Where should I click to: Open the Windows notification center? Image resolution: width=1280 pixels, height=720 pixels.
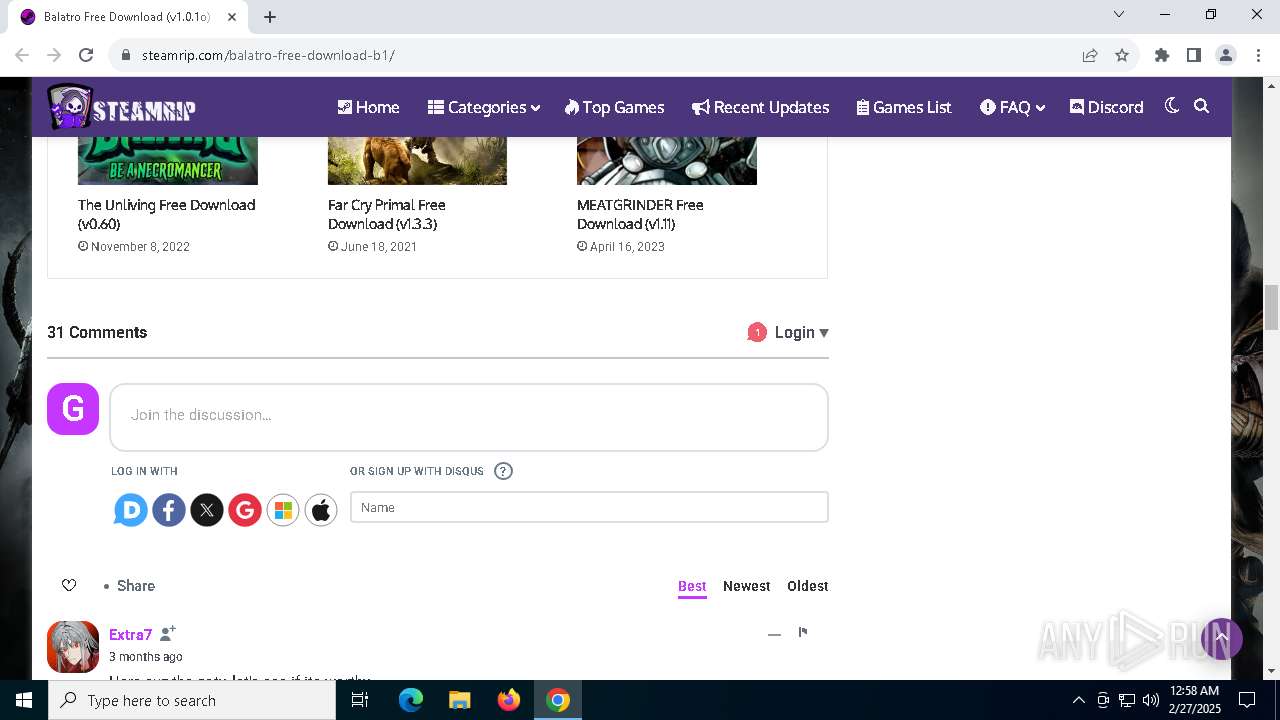coord(1247,700)
